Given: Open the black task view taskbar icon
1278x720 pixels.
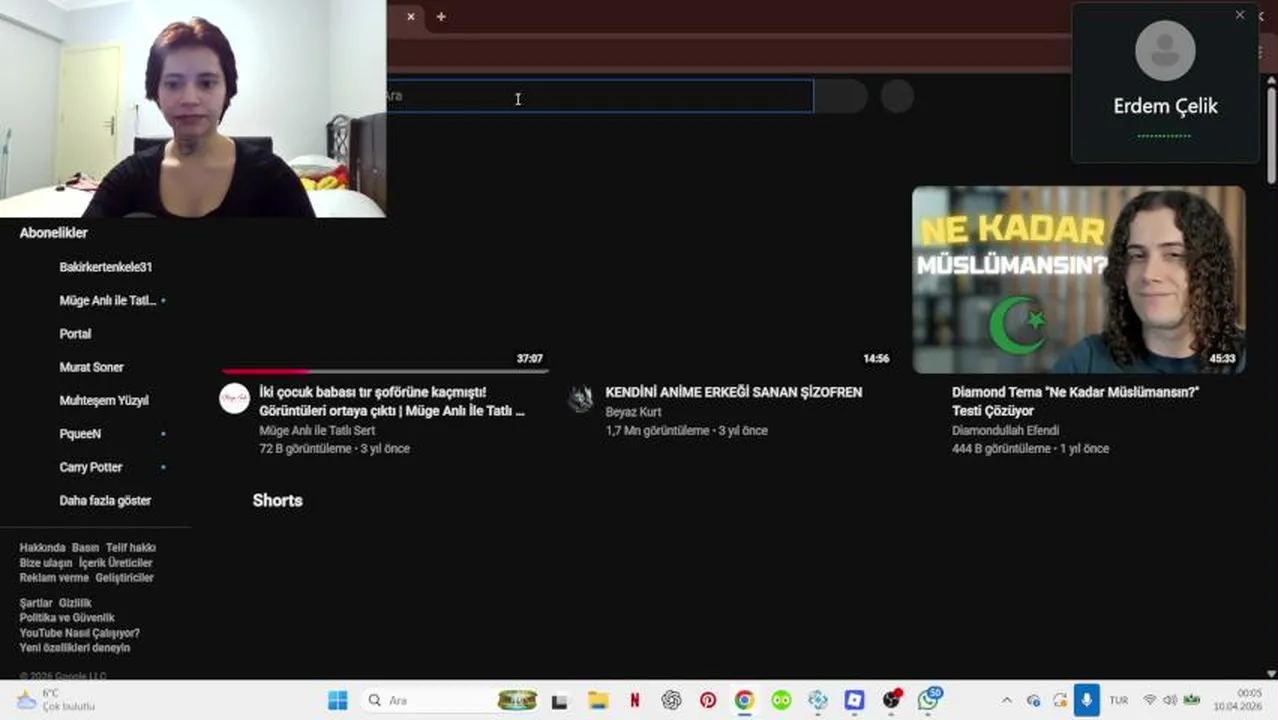Looking at the screenshot, I should pos(560,701).
